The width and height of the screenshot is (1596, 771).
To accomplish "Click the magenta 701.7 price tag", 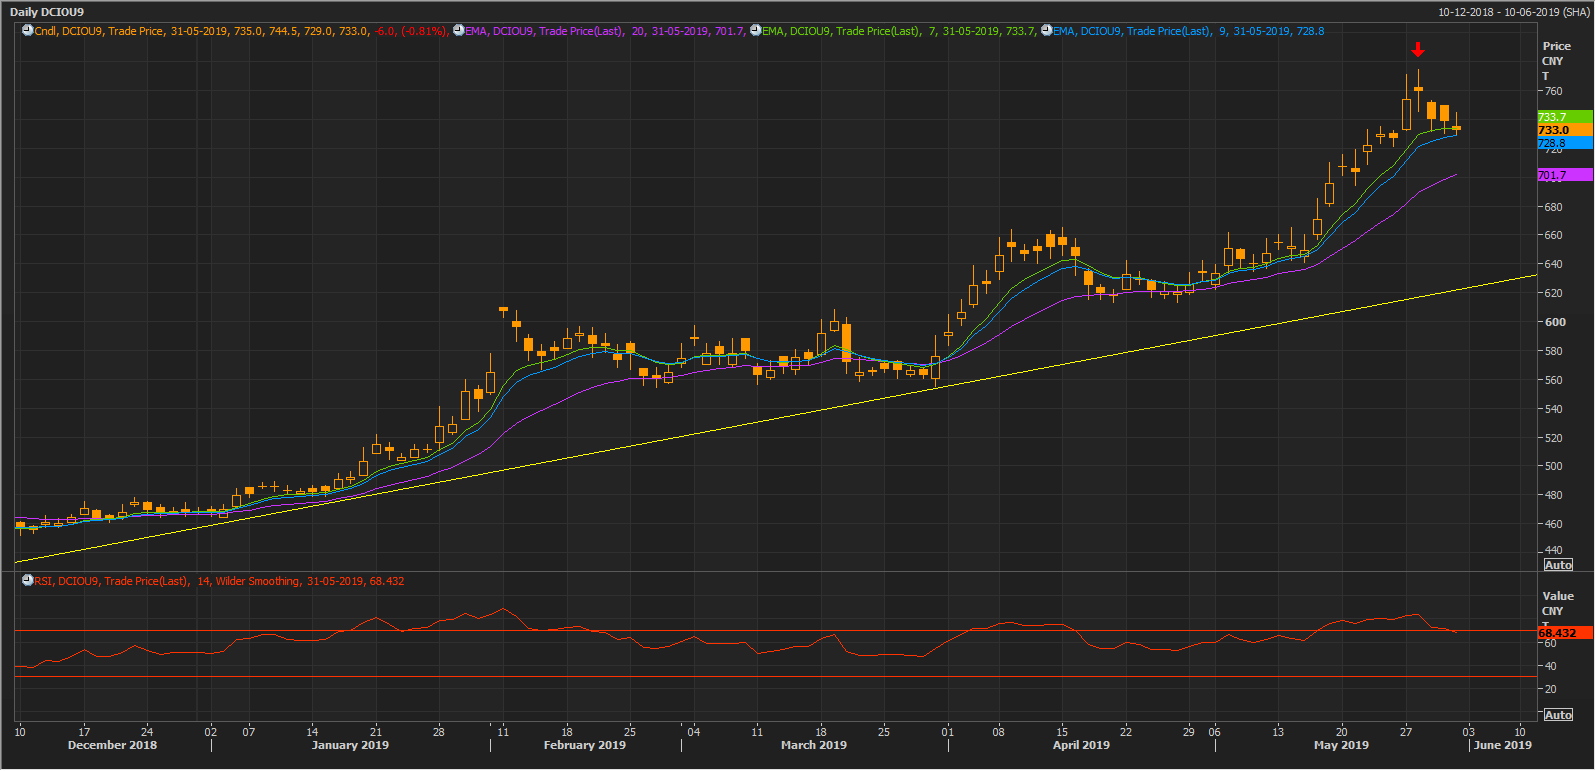I will (x=1564, y=175).
